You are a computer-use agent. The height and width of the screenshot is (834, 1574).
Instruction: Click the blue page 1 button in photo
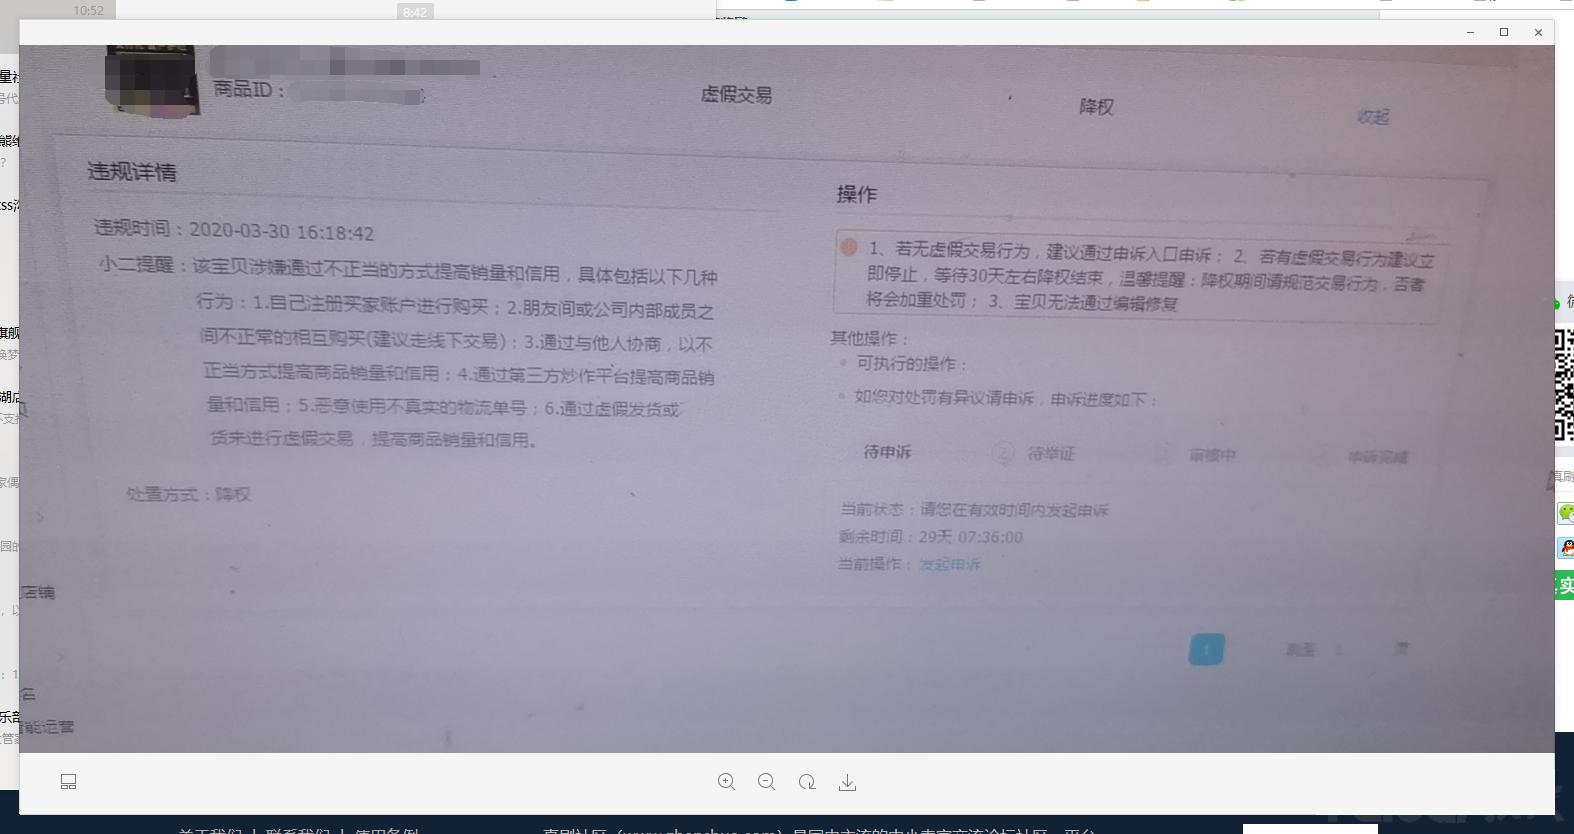[1207, 650]
